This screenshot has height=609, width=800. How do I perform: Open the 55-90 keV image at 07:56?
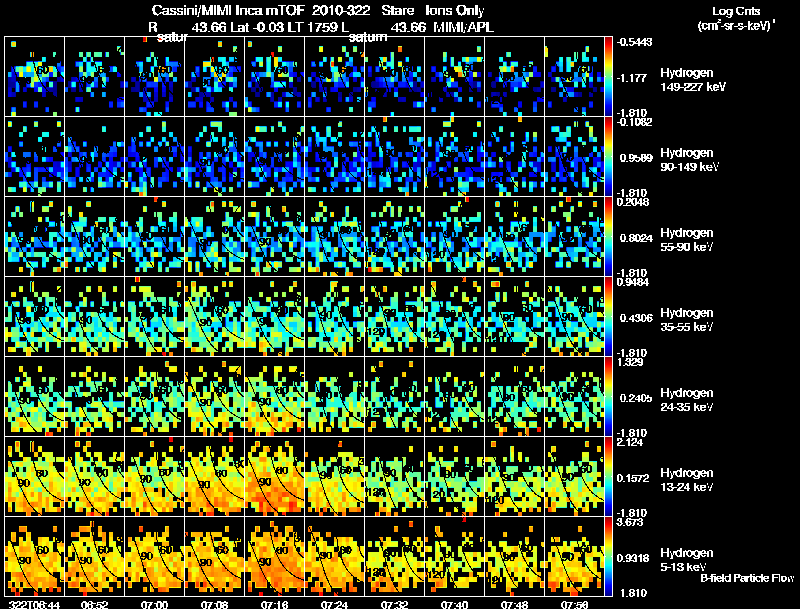(x=574, y=236)
